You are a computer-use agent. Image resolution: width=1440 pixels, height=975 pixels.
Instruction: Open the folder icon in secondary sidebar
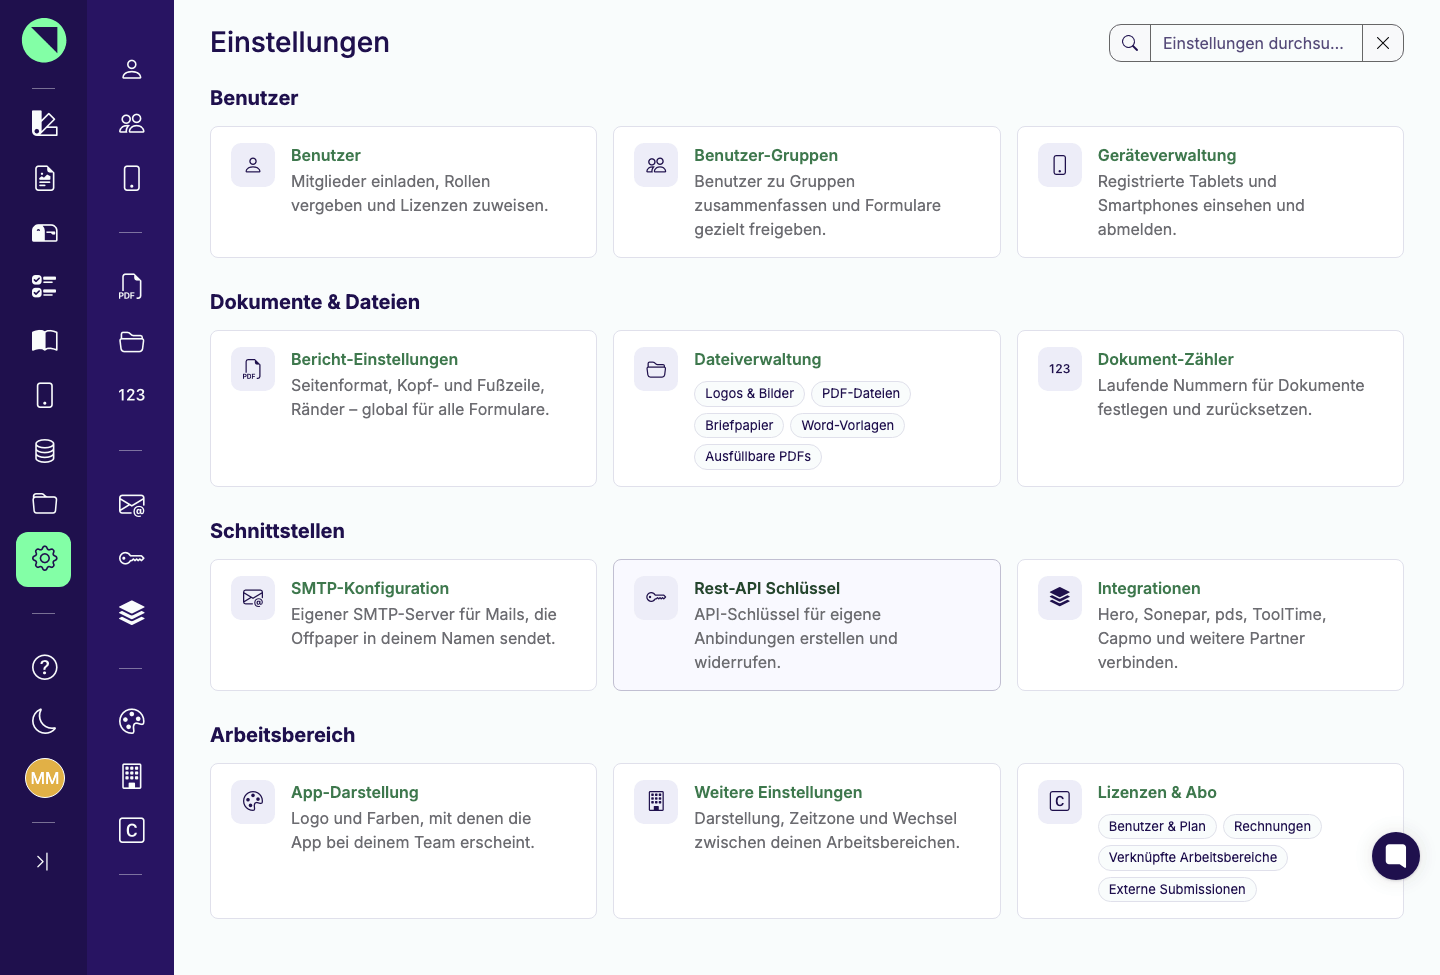(x=131, y=341)
